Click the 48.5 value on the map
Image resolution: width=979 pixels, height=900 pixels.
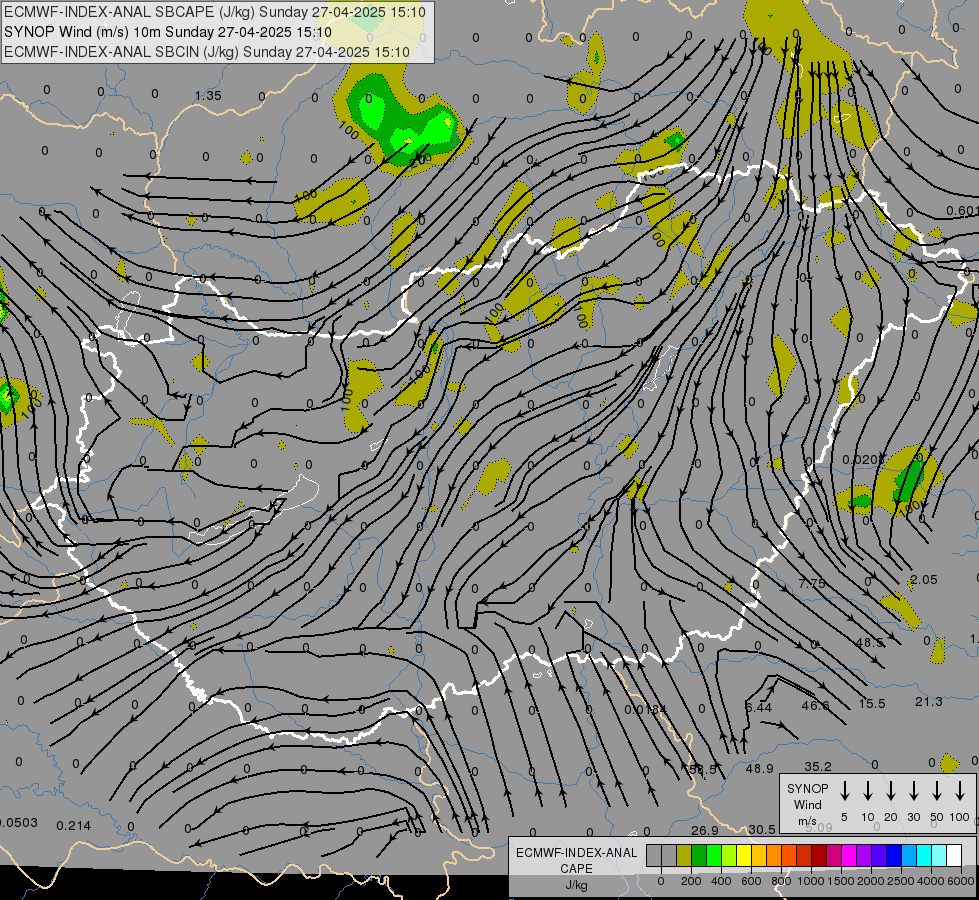tap(870, 643)
